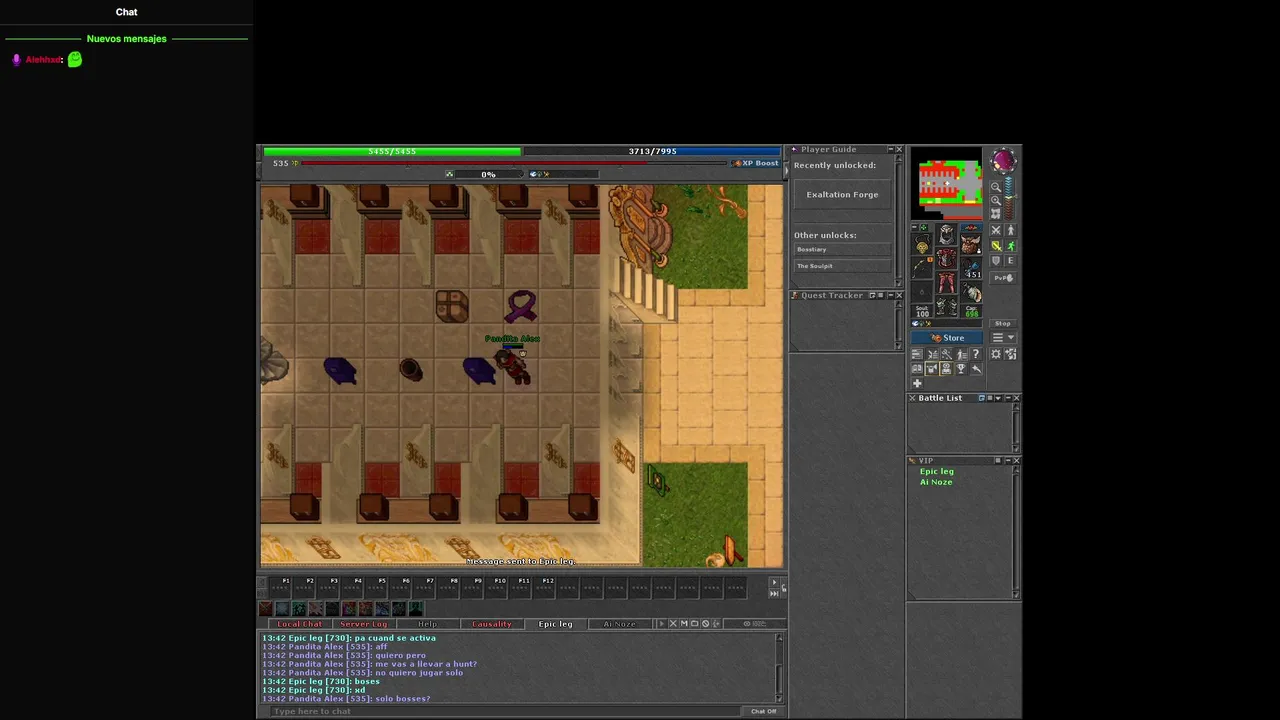Toggle expert mode E button
The width and height of the screenshot is (1280, 720).
1011,260
